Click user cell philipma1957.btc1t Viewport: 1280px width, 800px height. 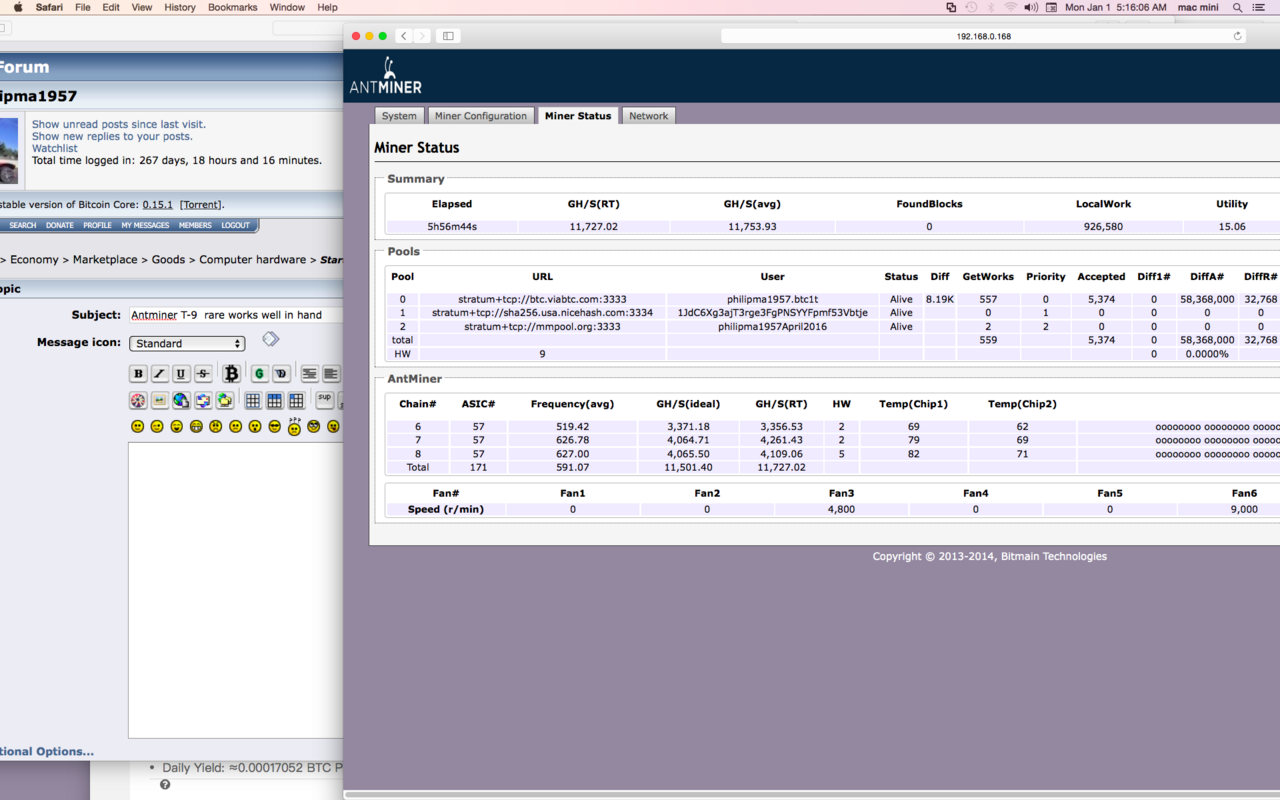click(x=772, y=299)
